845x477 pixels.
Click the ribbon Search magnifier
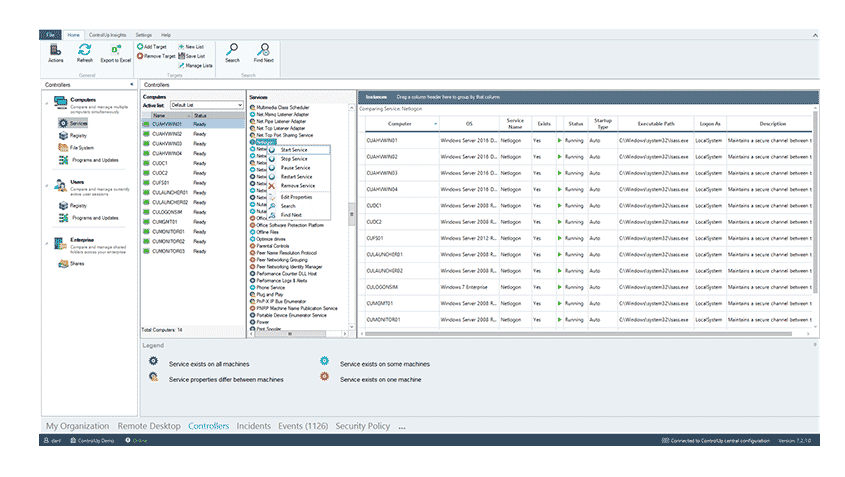point(232,50)
